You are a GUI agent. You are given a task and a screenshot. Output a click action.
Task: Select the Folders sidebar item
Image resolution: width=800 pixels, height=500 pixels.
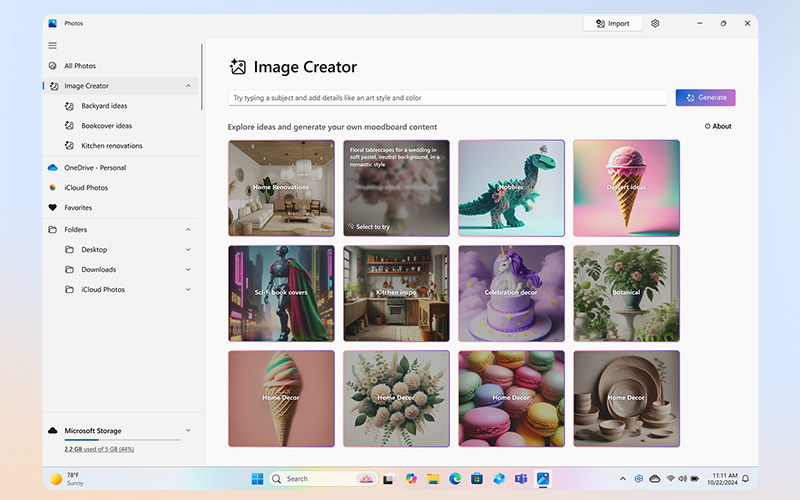[120, 230]
